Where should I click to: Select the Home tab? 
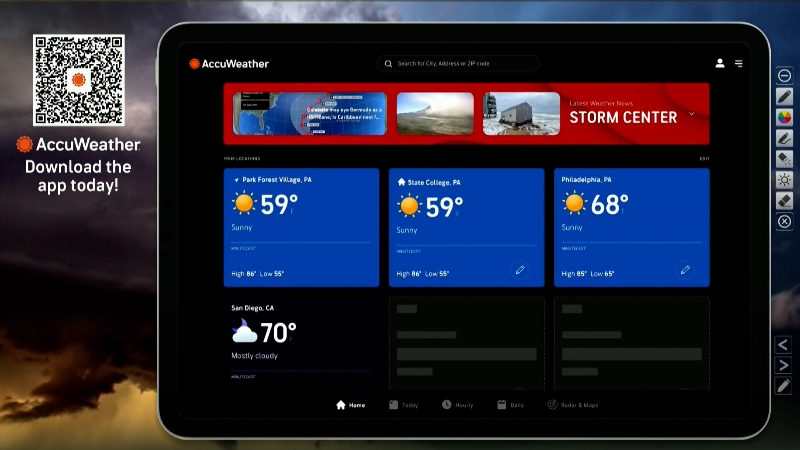click(351, 405)
